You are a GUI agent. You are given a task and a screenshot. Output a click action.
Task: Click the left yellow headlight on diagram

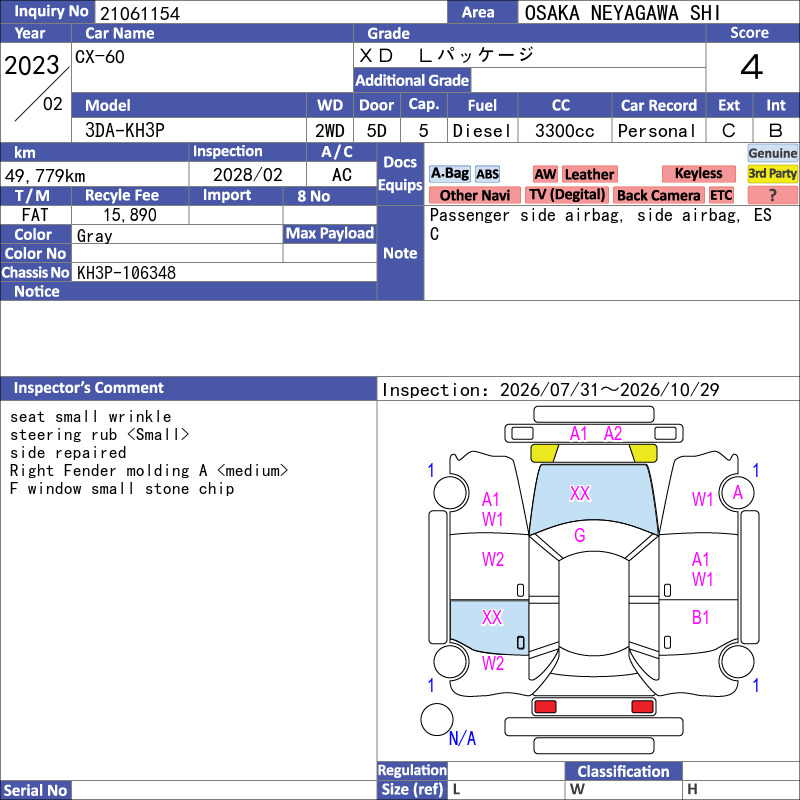coord(544,453)
